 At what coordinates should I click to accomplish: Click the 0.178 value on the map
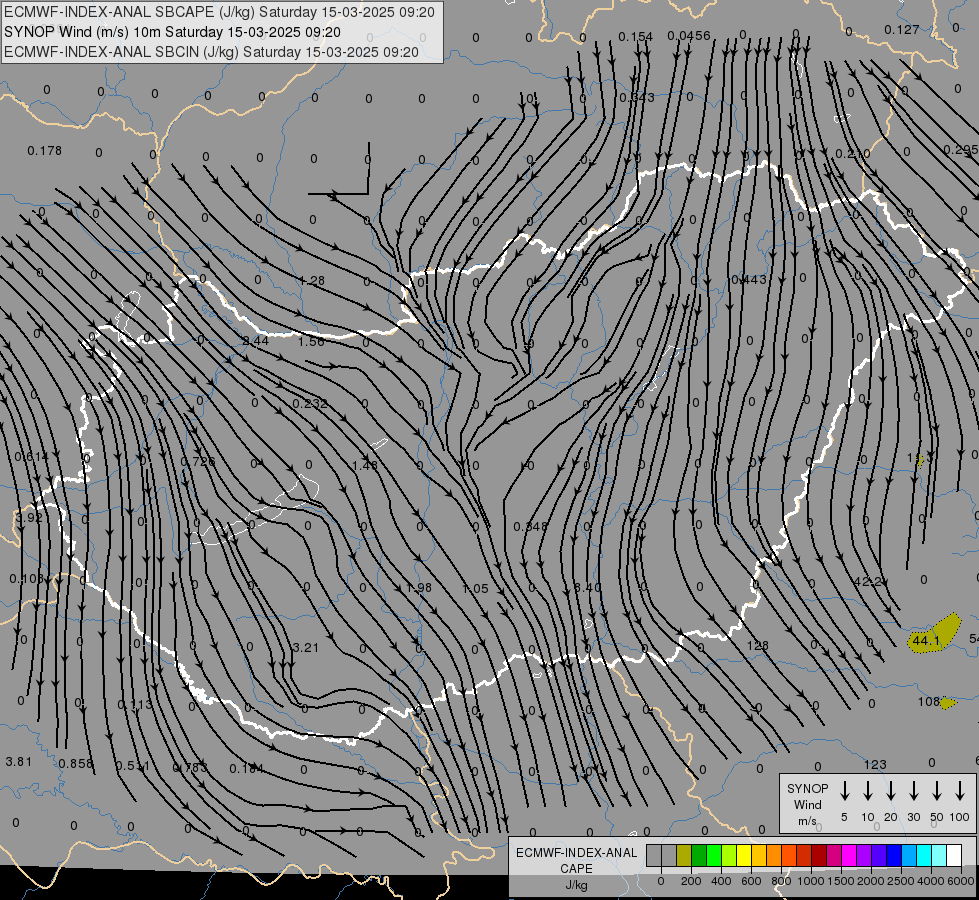tap(44, 151)
